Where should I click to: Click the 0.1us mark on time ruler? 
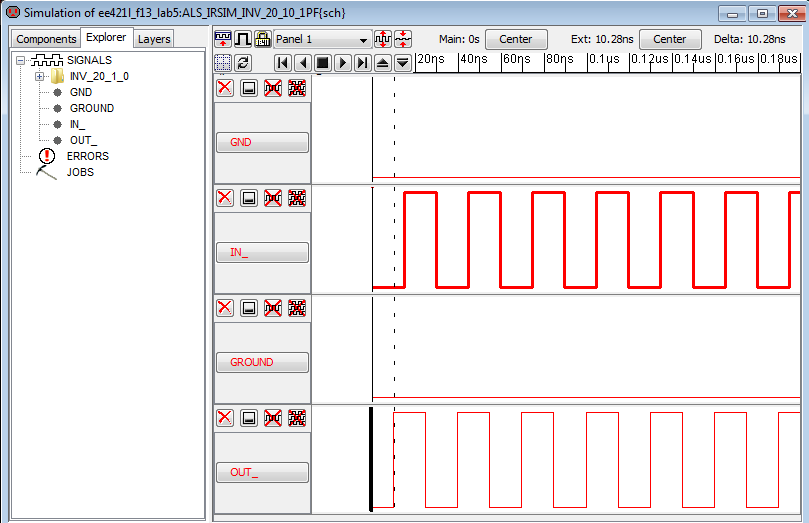(x=603, y=60)
